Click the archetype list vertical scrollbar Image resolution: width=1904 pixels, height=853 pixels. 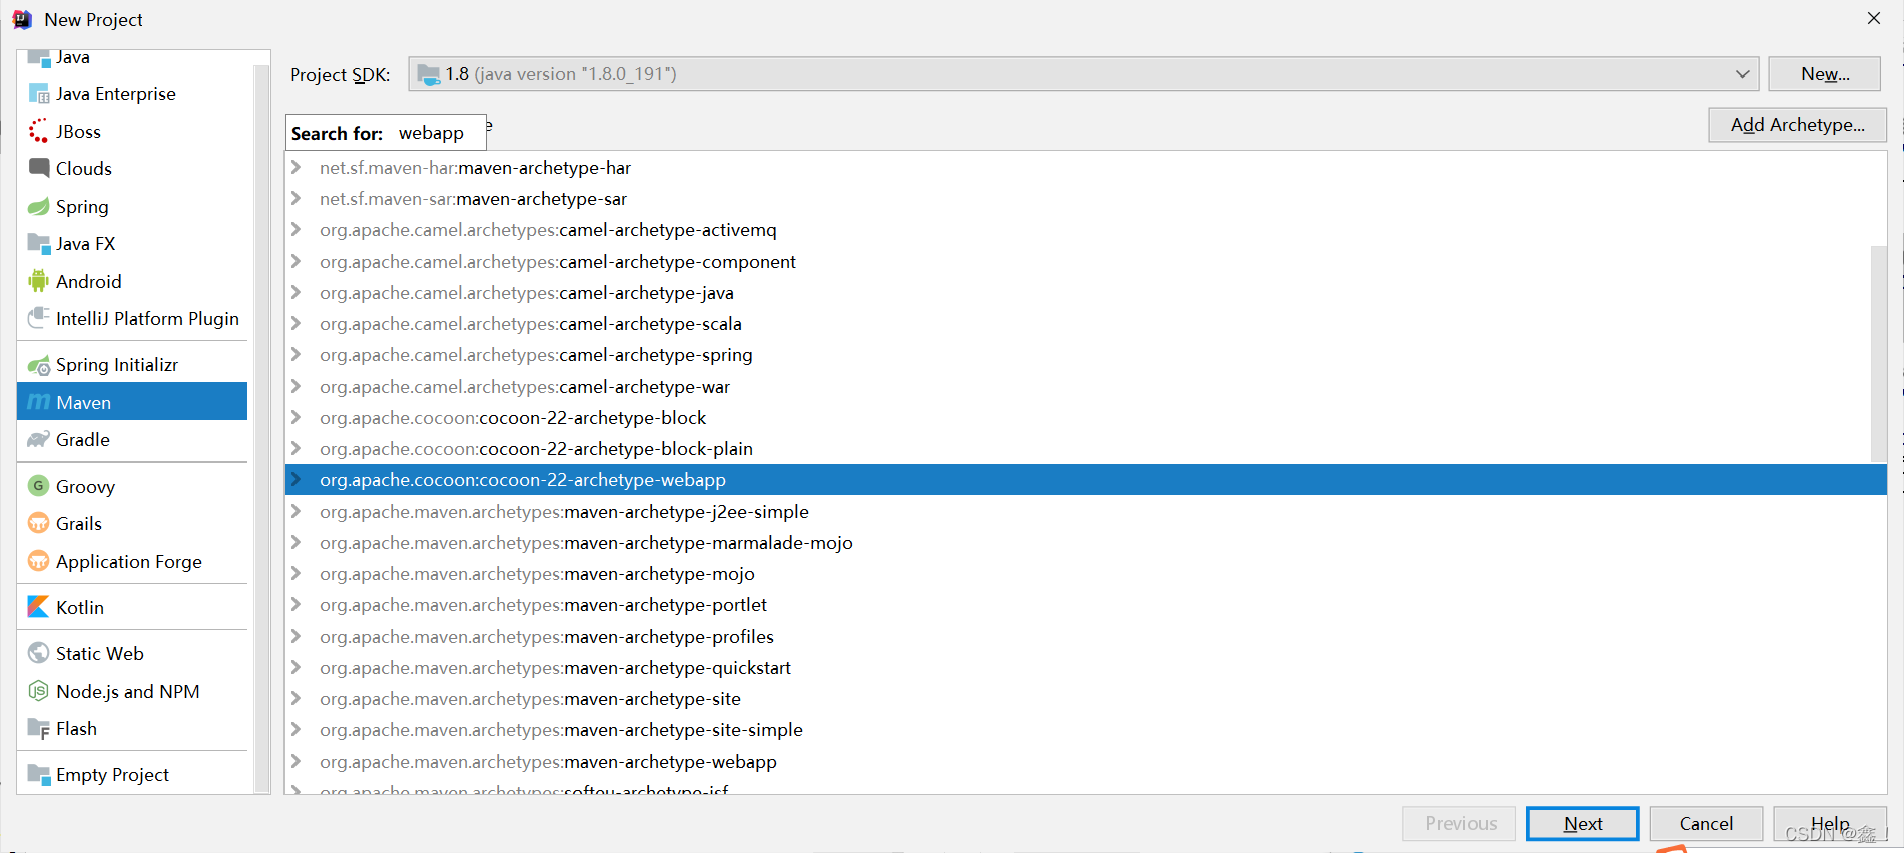(1878, 353)
